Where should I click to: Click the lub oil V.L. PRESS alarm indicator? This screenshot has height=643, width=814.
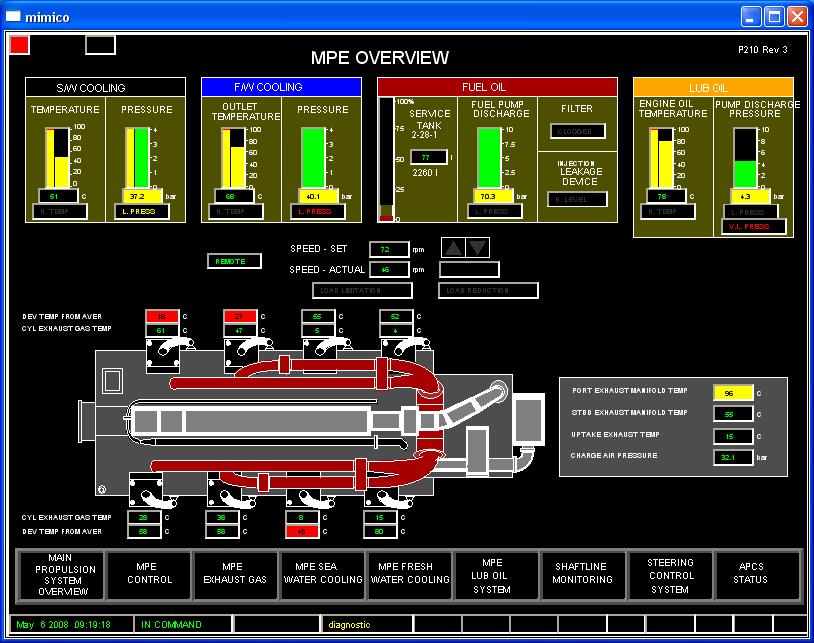coord(754,226)
